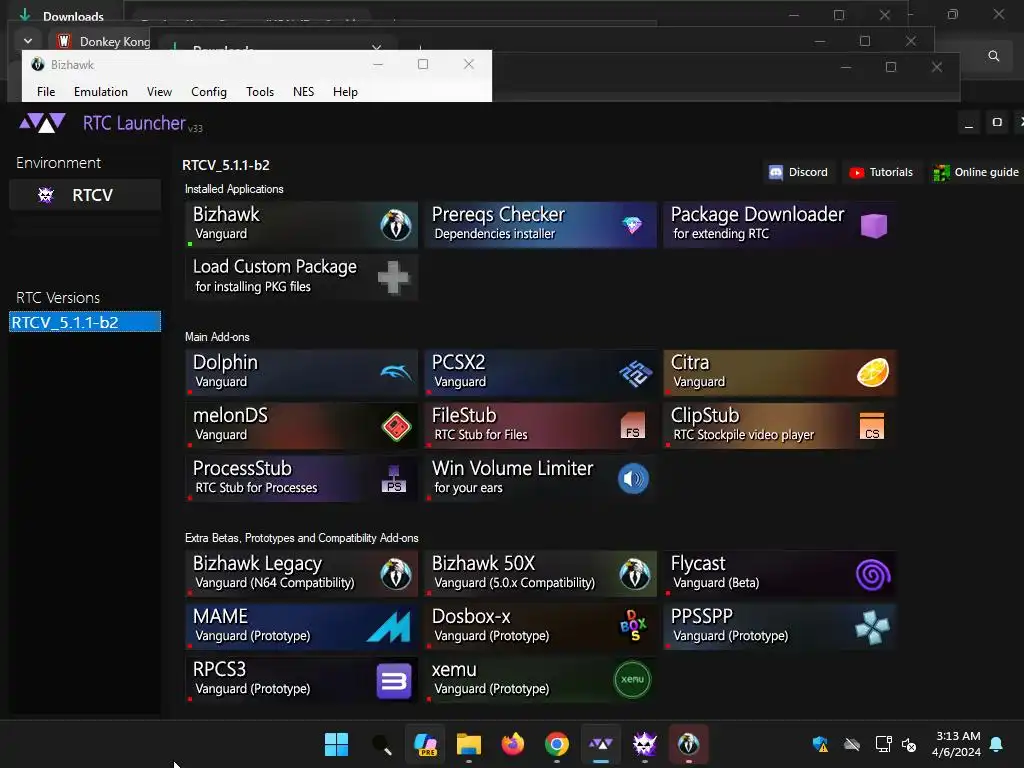Image resolution: width=1024 pixels, height=768 pixels.
Task: Open the NES menu in Bizhawk
Action: click(304, 92)
